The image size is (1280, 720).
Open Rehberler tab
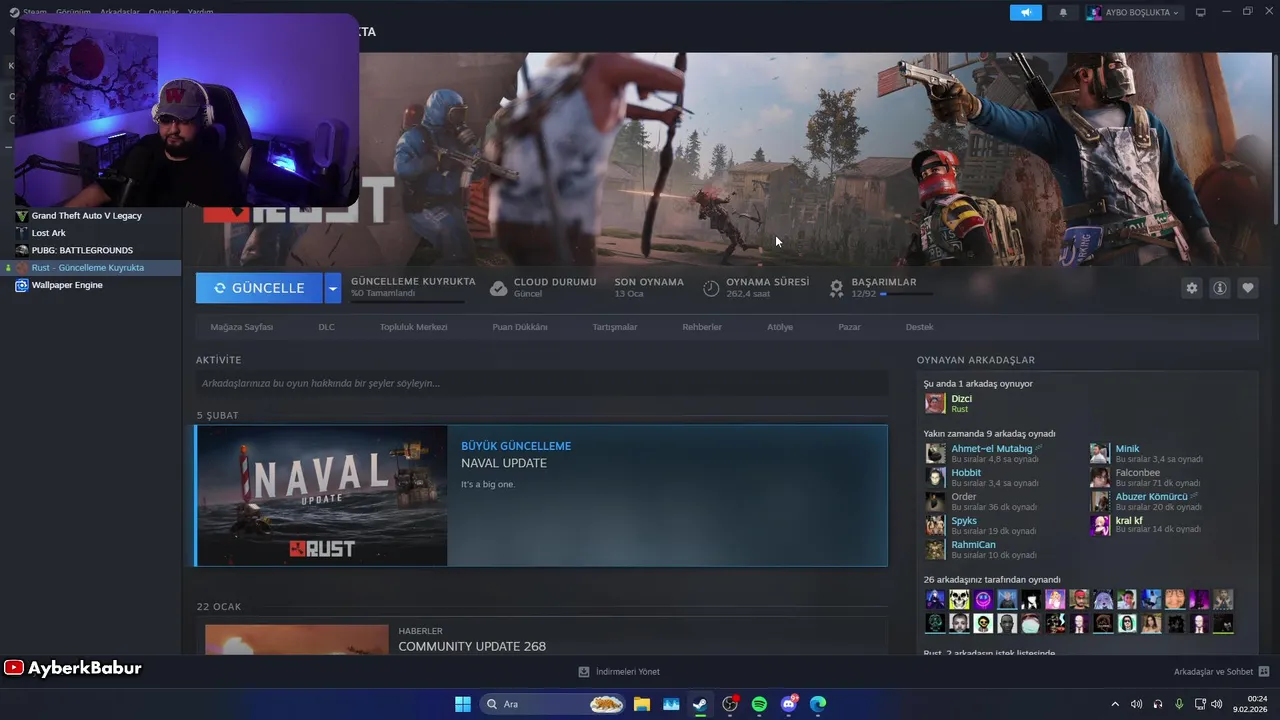pos(702,327)
